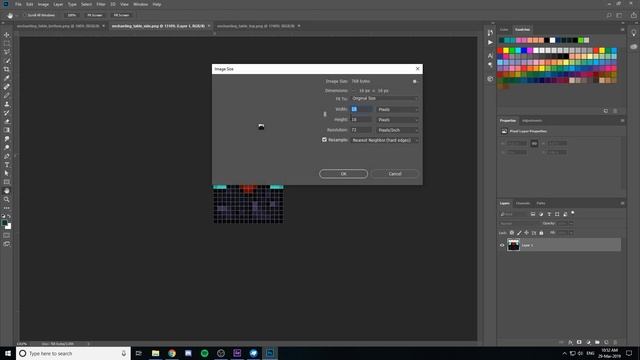640x360 pixels.
Task: Open Layers panel flyout menu
Action: [x=622, y=203]
